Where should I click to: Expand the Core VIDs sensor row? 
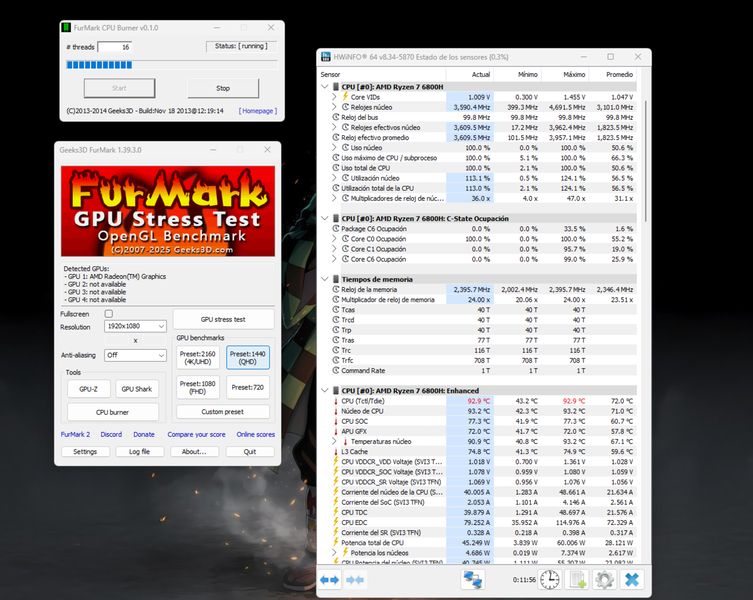334,96
